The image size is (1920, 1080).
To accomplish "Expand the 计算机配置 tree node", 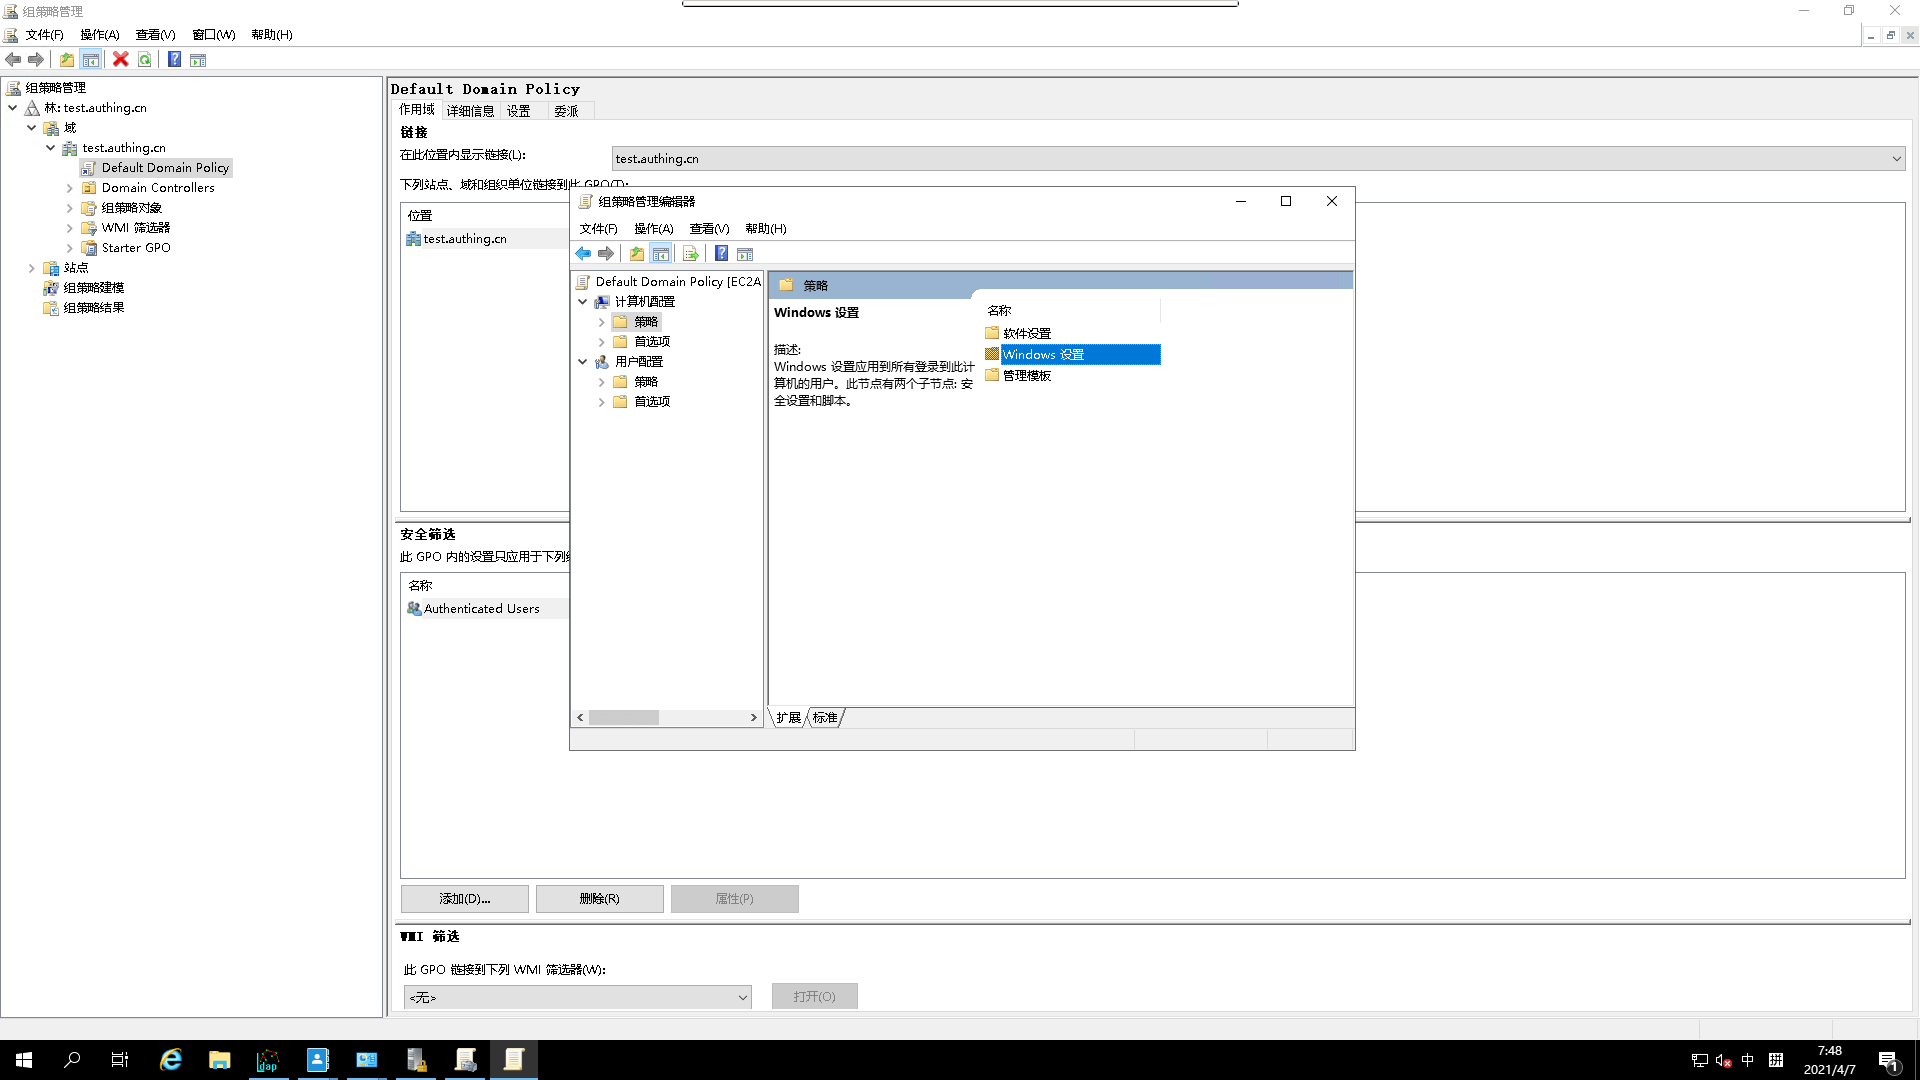I will pyautogui.click(x=583, y=301).
